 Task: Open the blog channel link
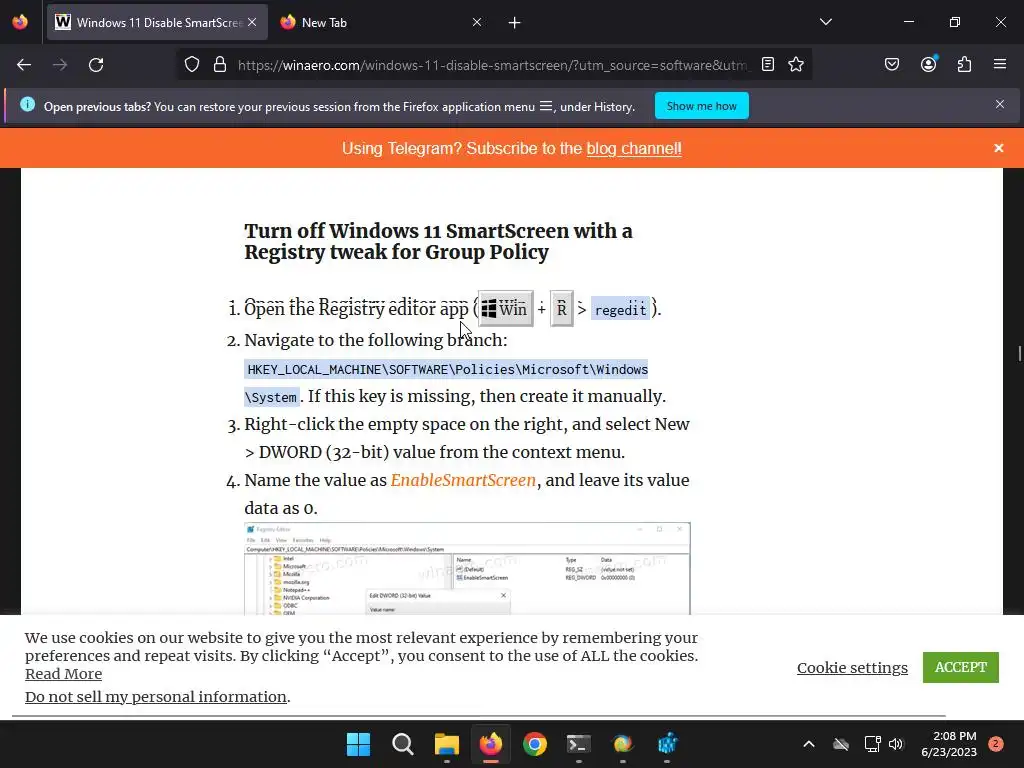point(633,149)
